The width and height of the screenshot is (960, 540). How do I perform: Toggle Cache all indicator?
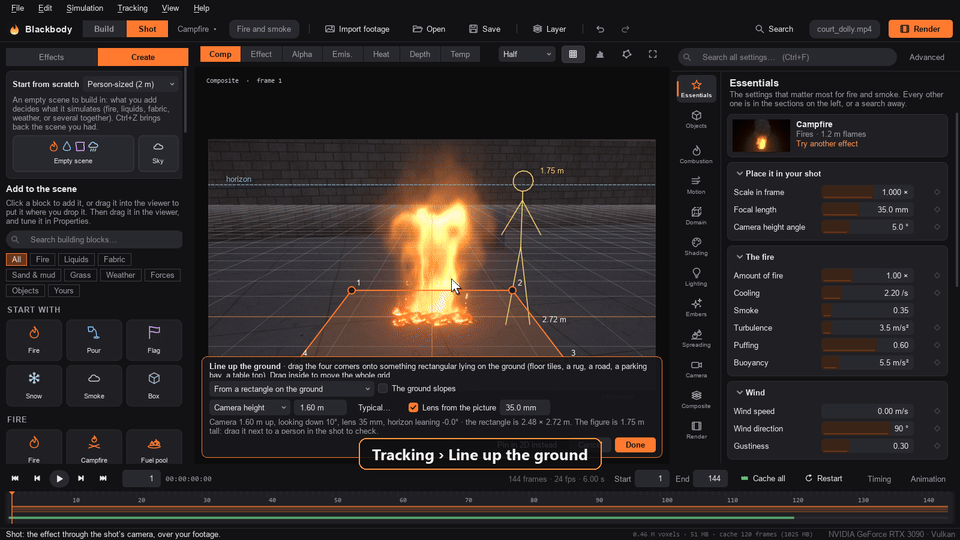coord(763,479)
